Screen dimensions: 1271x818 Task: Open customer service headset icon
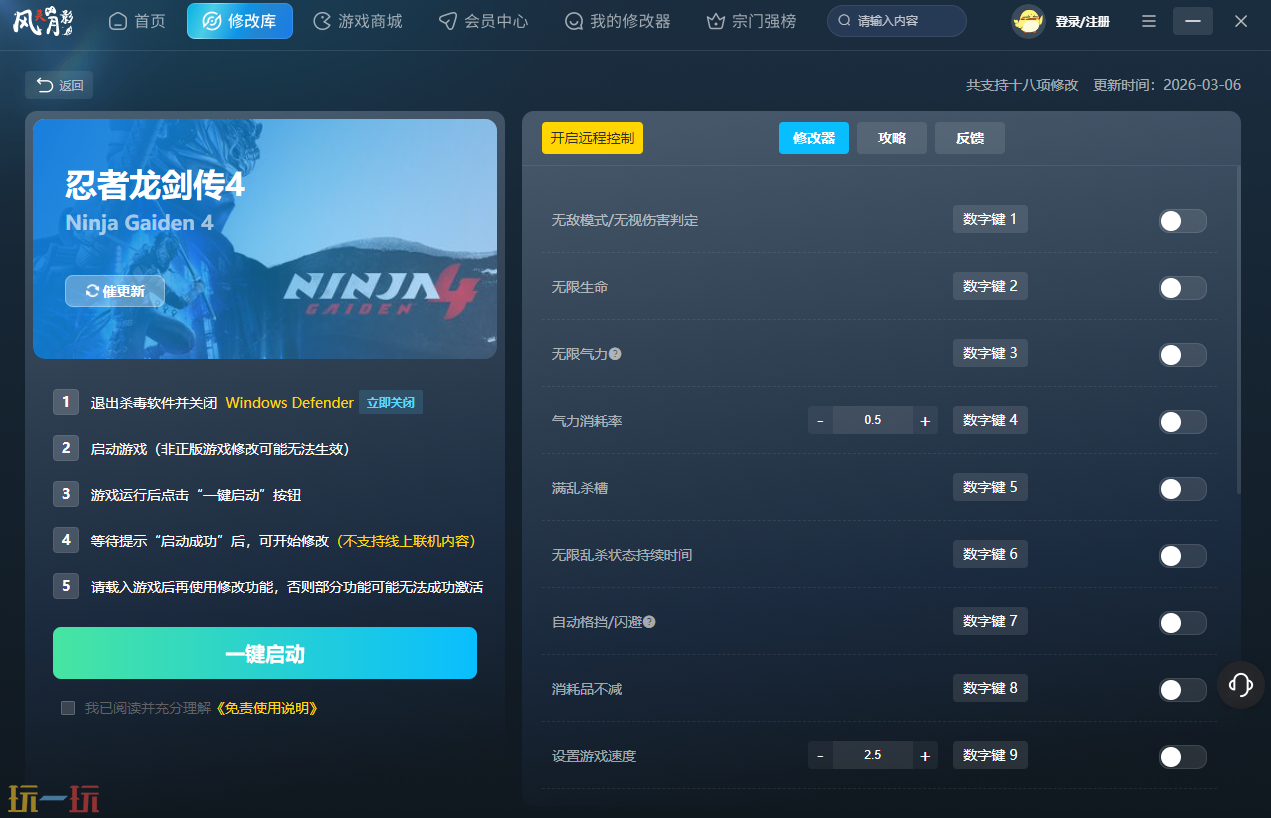click(1241, 685)
